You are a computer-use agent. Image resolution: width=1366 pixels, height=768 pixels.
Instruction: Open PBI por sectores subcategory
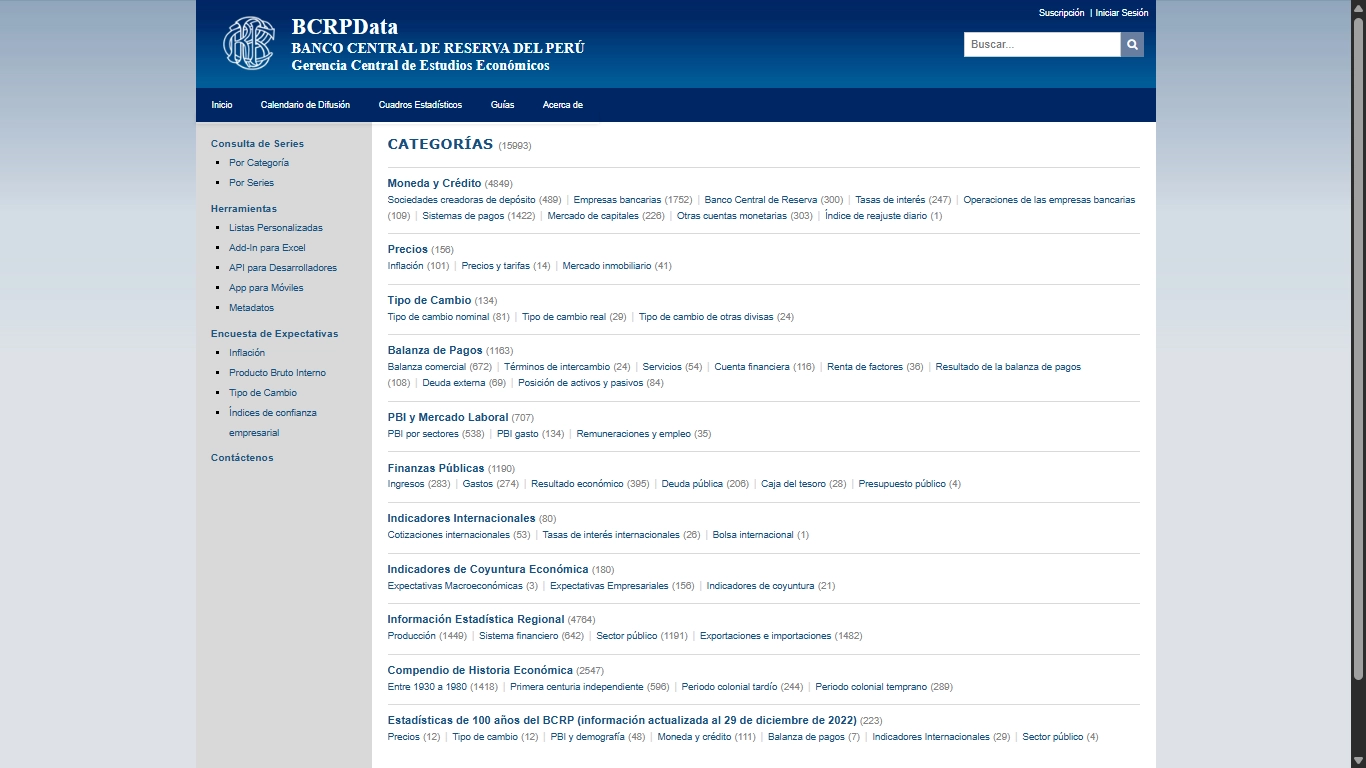point(423,434)
